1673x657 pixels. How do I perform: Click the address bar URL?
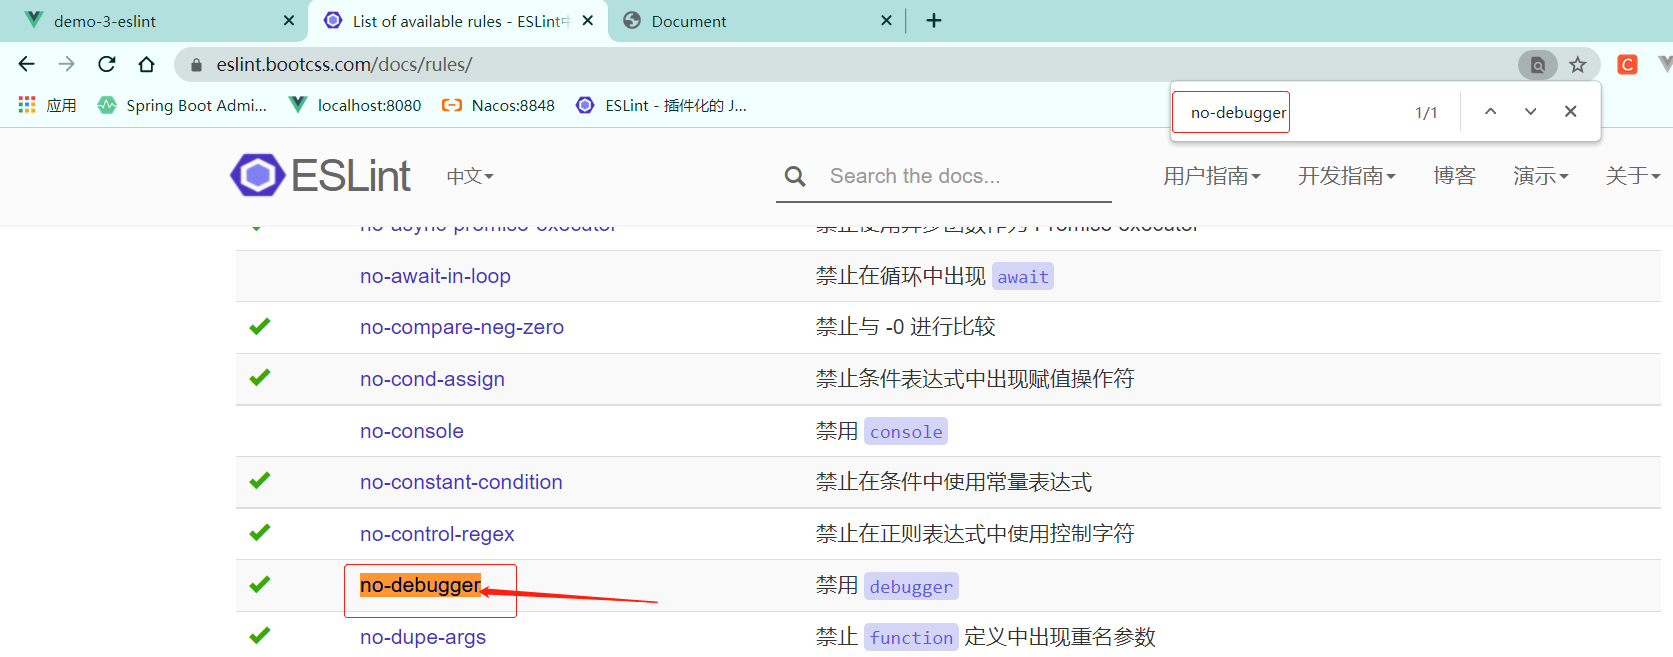coord(344,65)
